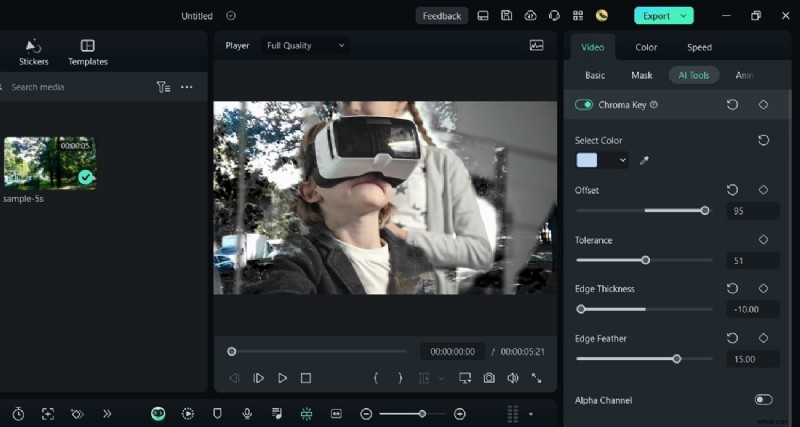Expand the Select Color swatch dropdown
Viewport: 800px width, 427px height.
click(x=623, y=160)
